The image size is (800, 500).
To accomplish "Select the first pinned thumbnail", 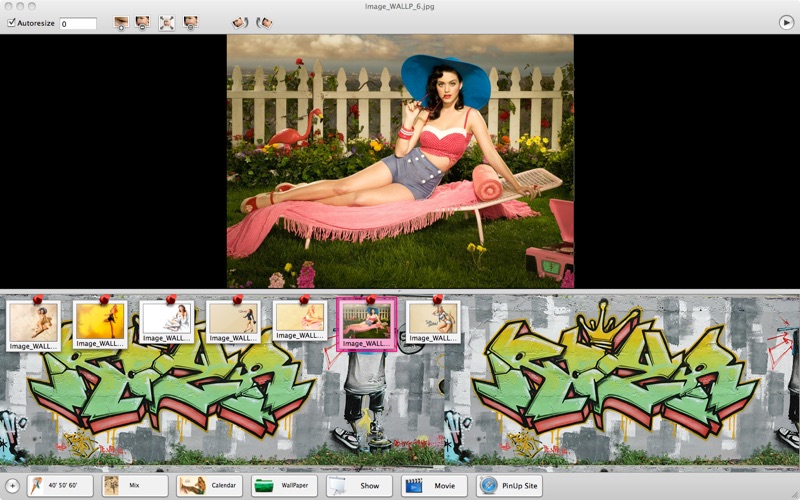I will click(34, 322).
